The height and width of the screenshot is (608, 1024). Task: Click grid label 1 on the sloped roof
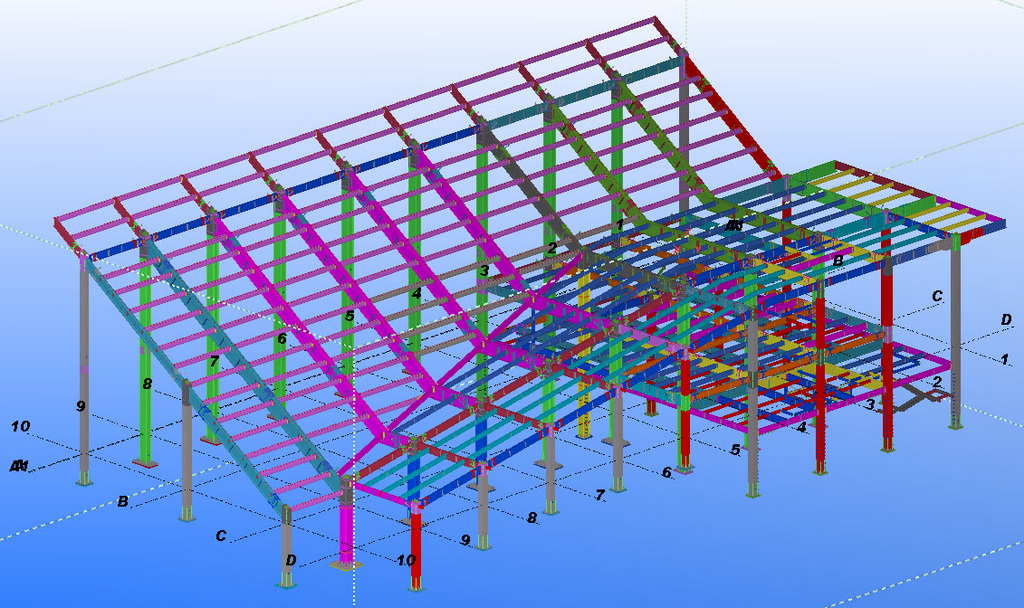click(620, 224)
